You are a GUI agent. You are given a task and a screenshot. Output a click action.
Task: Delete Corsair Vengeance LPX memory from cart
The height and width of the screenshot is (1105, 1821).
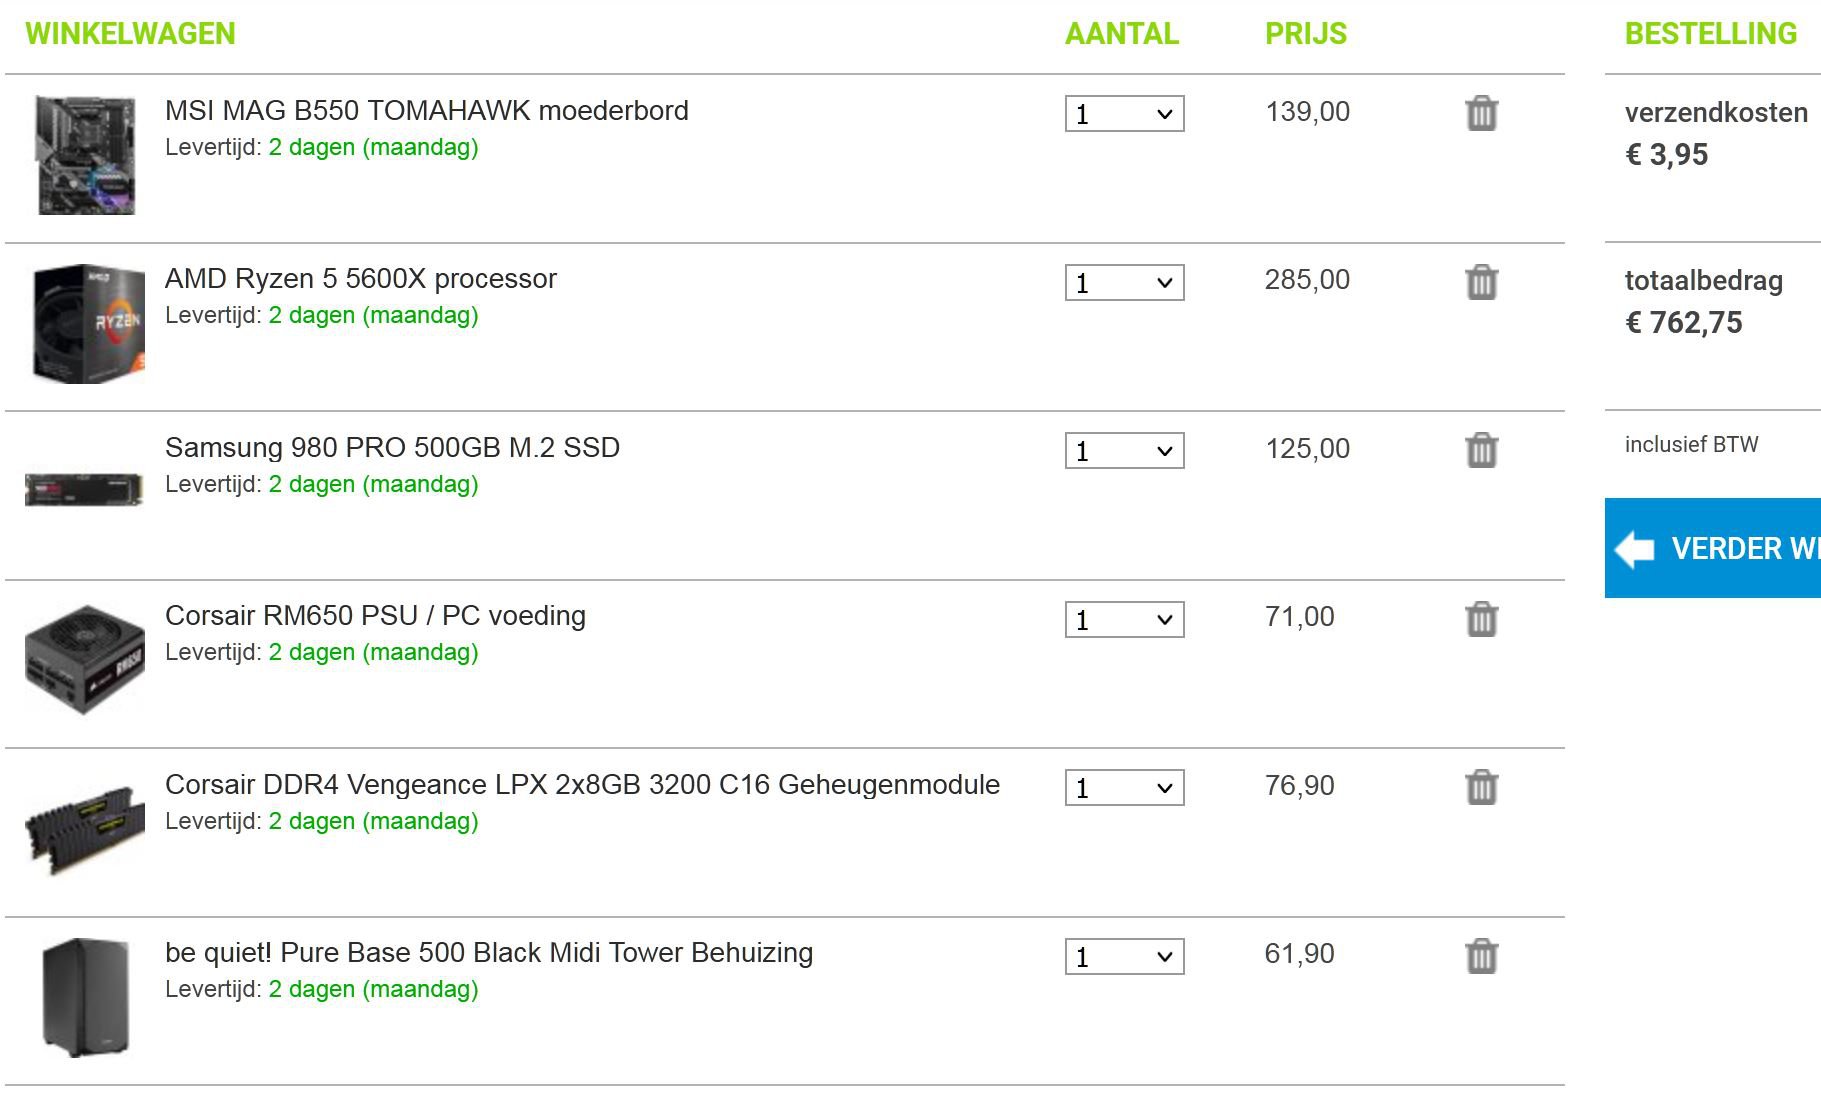[1481, 787]
